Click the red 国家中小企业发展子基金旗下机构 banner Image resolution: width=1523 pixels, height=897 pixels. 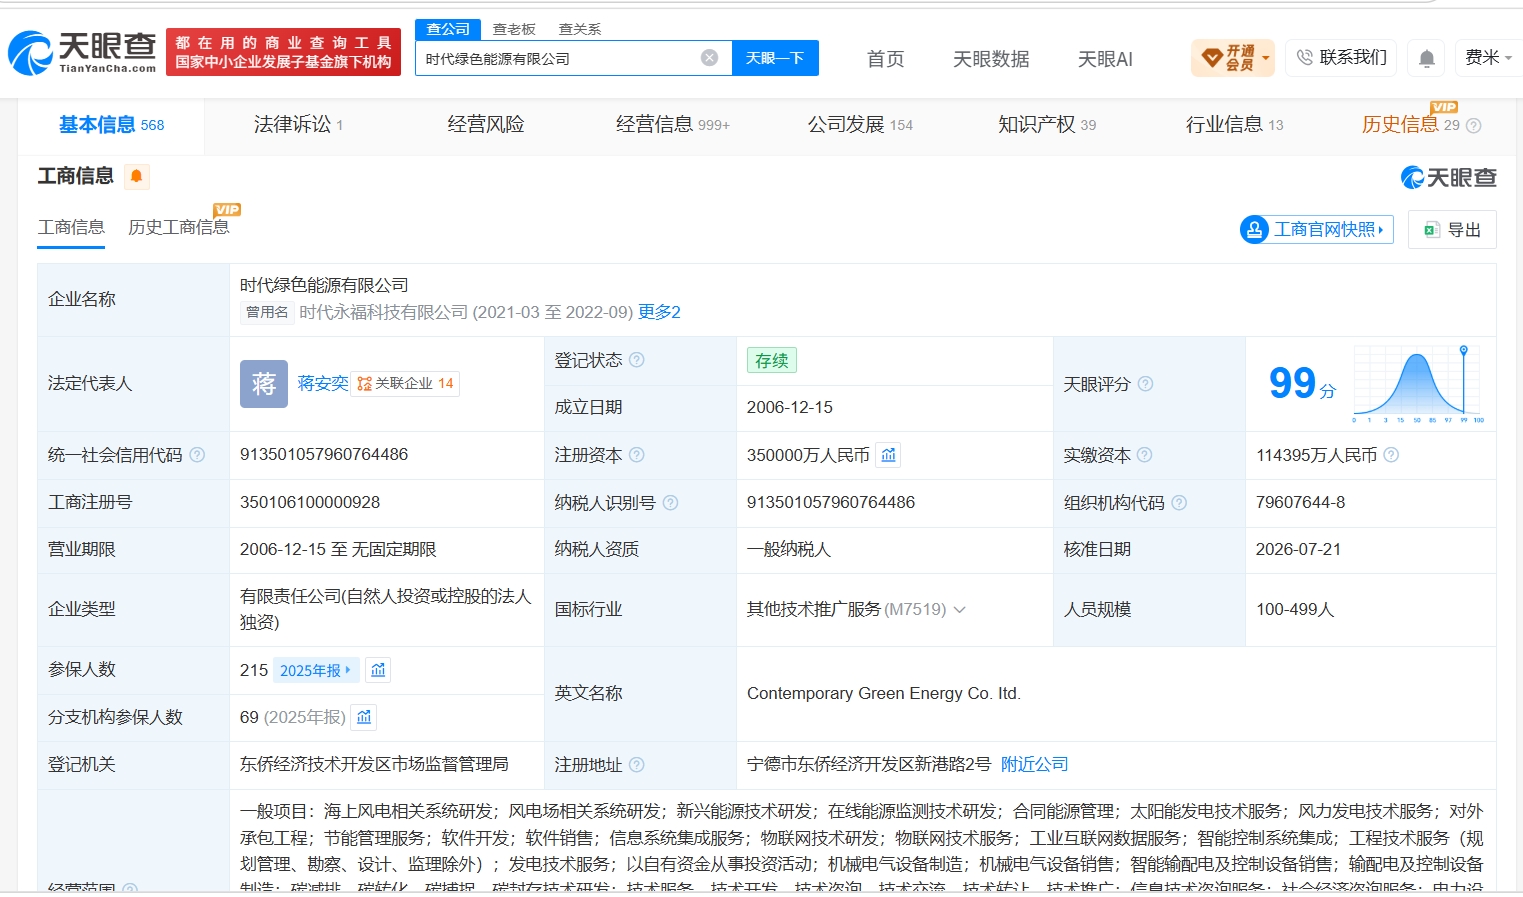tap(283, 52)
